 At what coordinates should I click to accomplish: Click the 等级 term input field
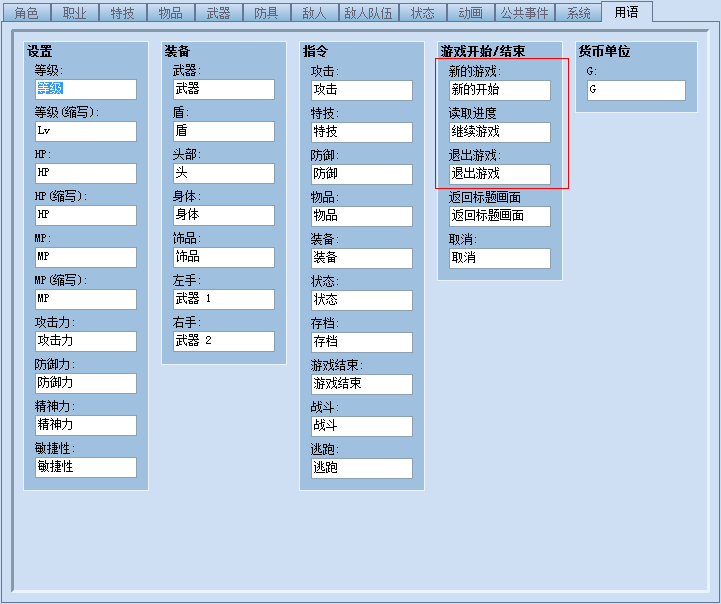(x=86, y=89)
